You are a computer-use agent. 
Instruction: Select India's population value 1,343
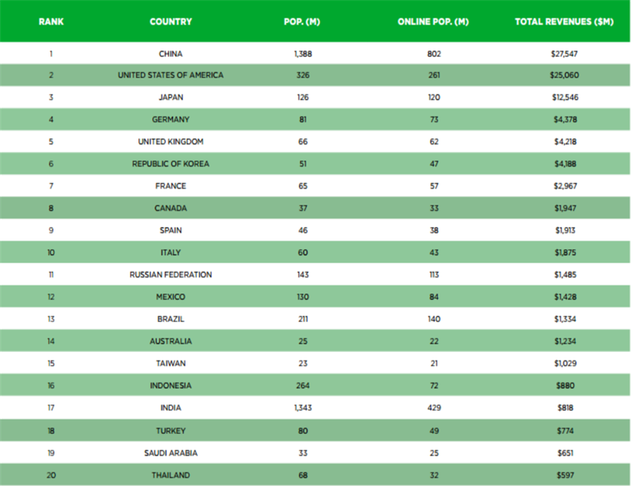point(303,408)
